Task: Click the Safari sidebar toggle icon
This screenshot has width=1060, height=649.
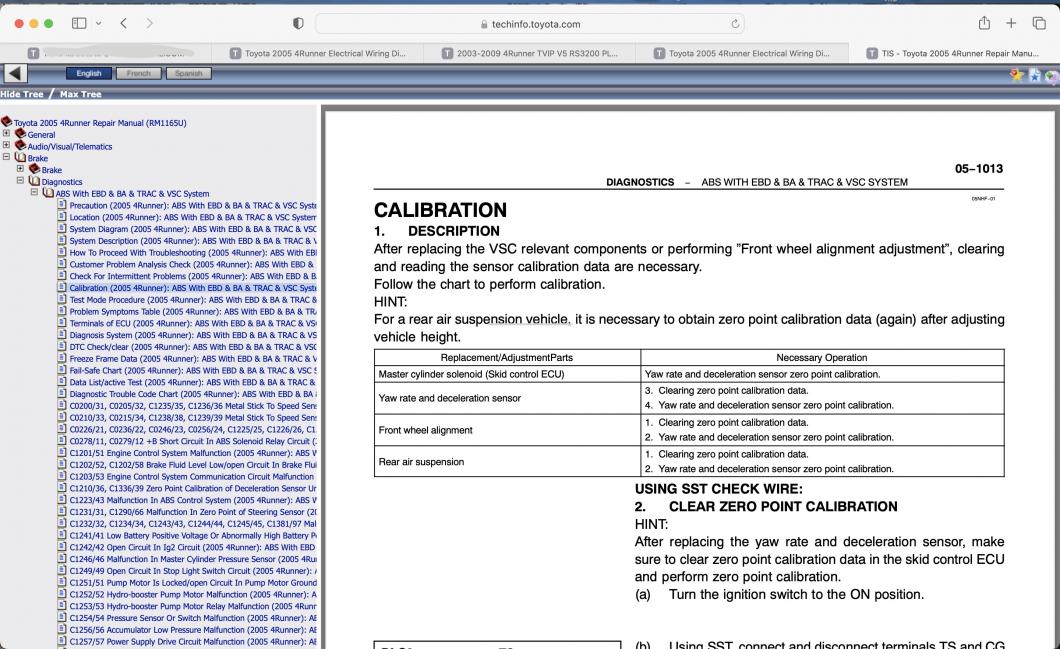Action: 79,24
